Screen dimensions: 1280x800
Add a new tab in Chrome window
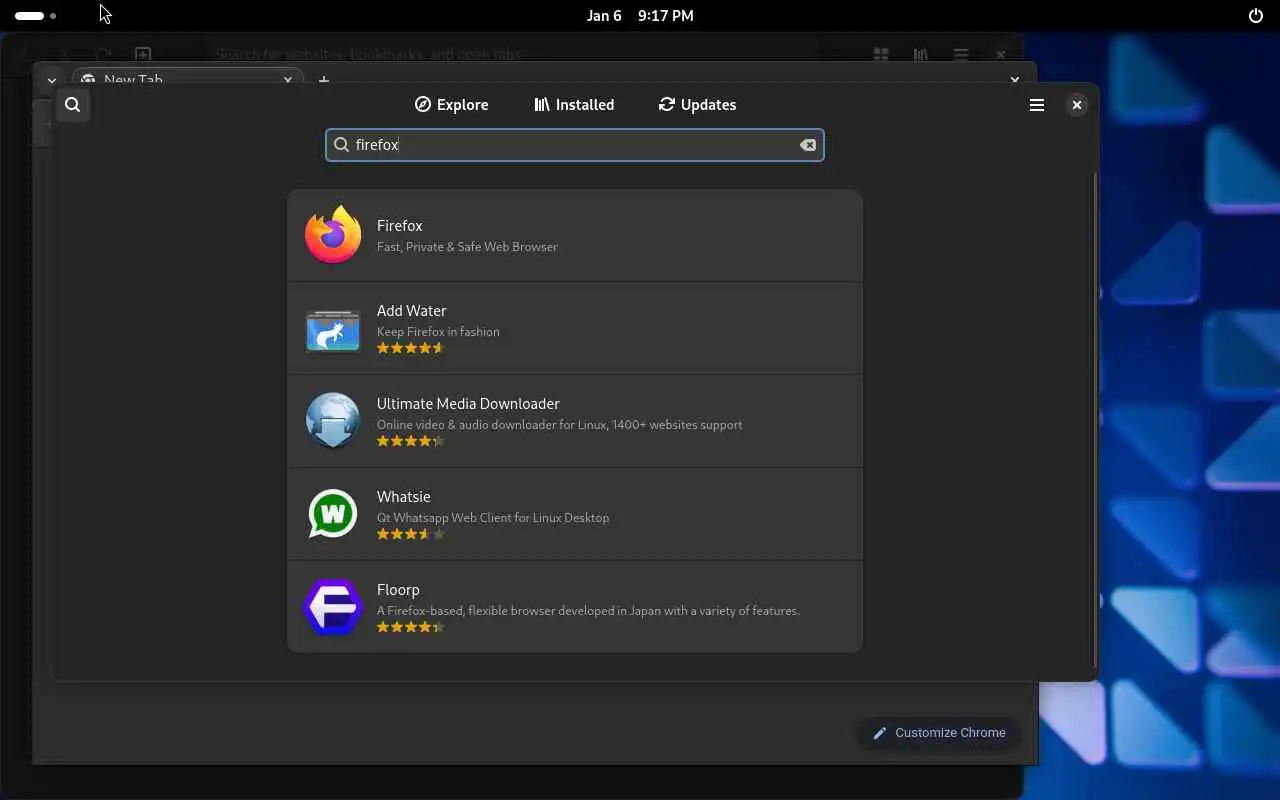coord(323,79)
